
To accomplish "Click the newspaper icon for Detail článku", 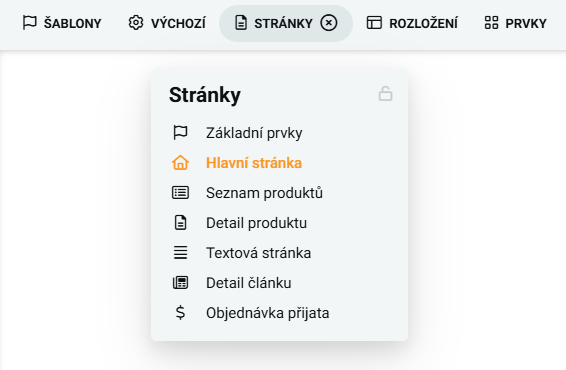I will [x=180, y=283].
